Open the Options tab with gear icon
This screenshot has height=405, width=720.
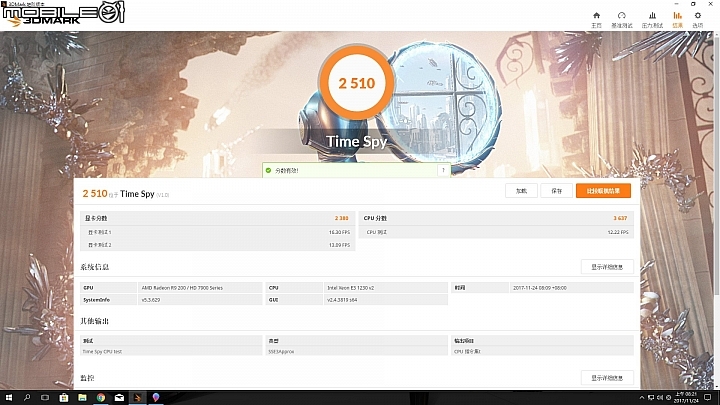click(x=698, y=20)
